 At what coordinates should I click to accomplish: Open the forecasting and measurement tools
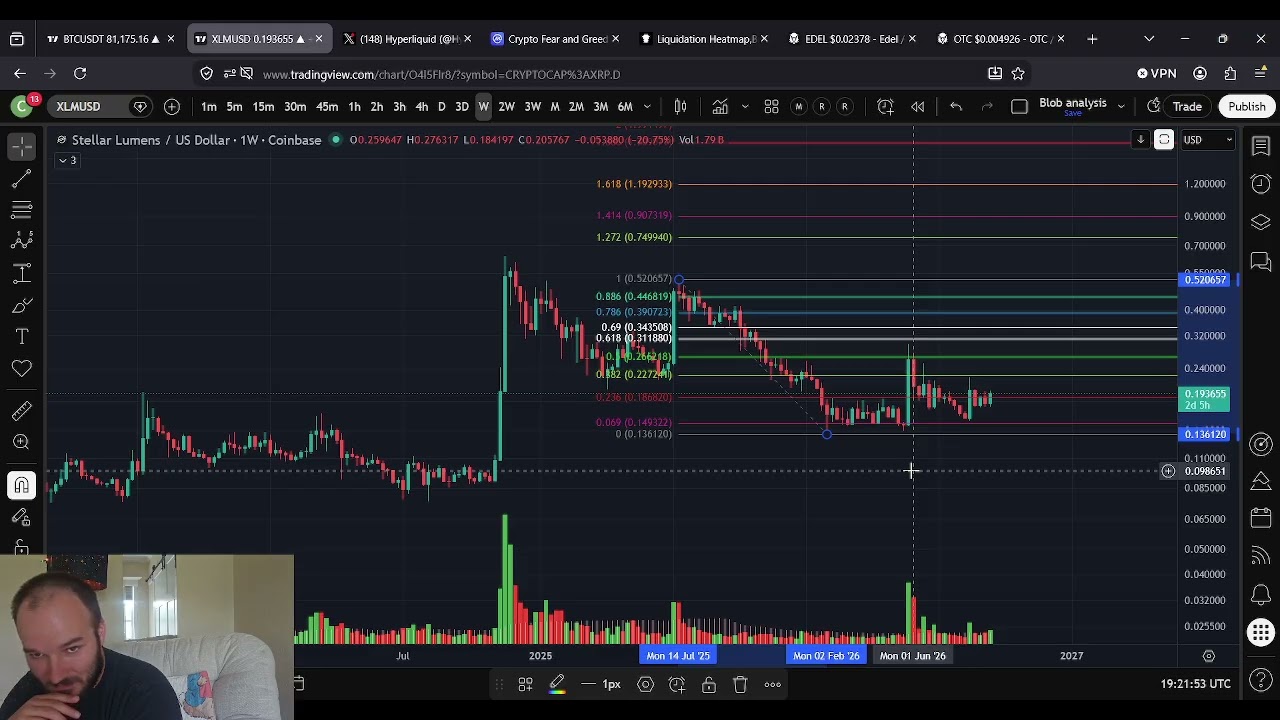[21, 273]
